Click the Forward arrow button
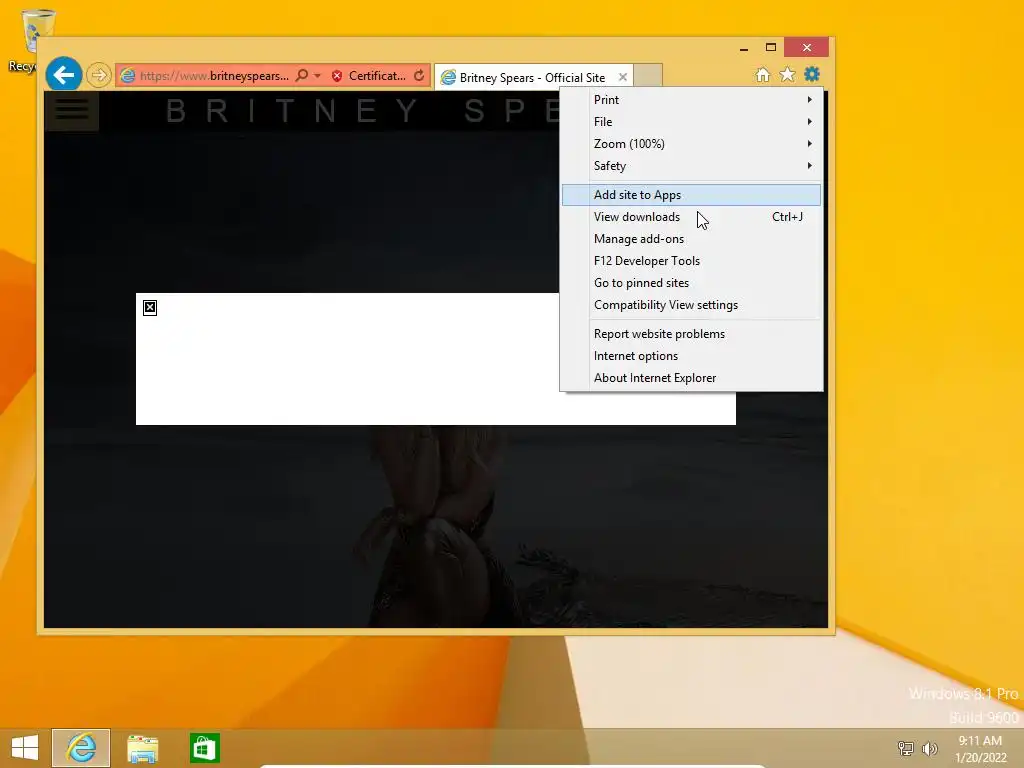 99,75
